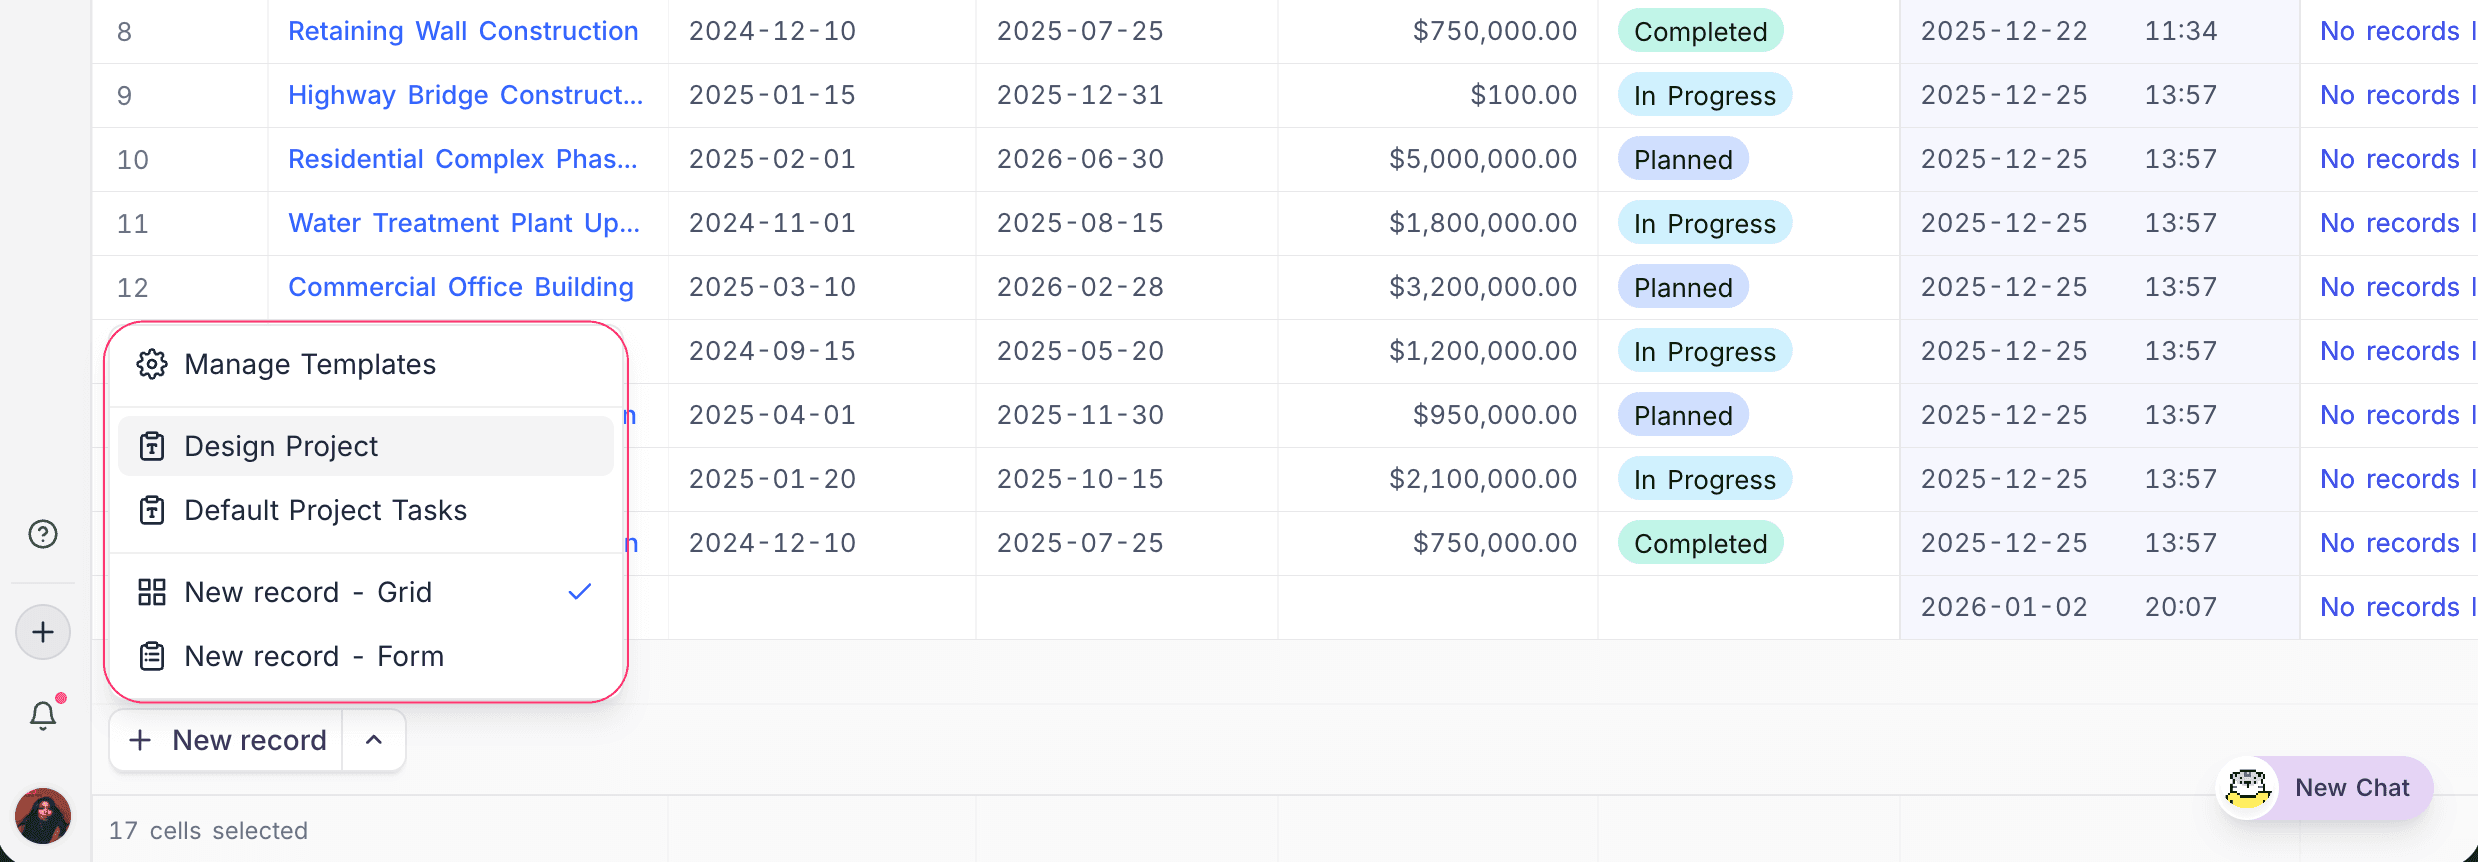The height and width of the screenshot is (862, 2478).
Task: Click the checkmark on New record - Grid
Action: [580, 592]
